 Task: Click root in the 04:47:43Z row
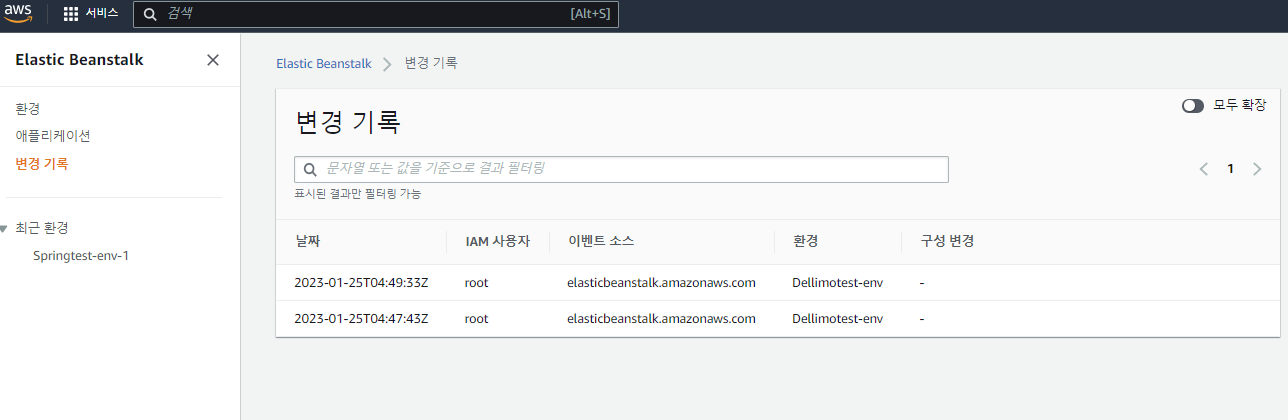(476, 319)
